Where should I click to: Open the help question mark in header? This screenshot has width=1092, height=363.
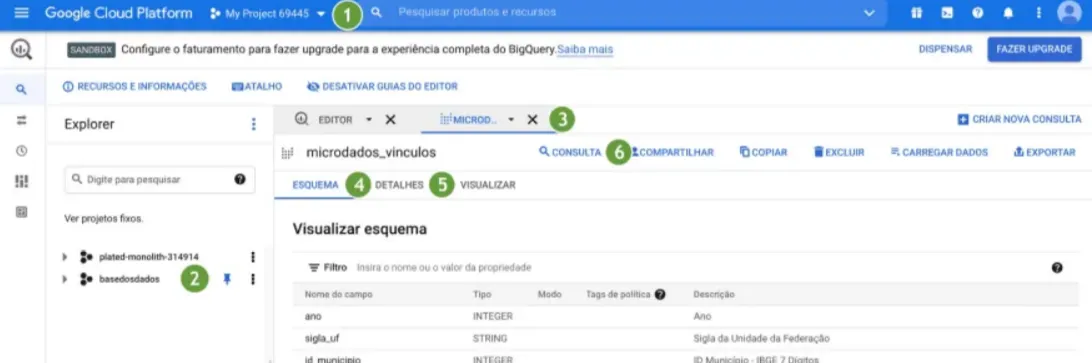pyautogui.click(x=978, y=13)
